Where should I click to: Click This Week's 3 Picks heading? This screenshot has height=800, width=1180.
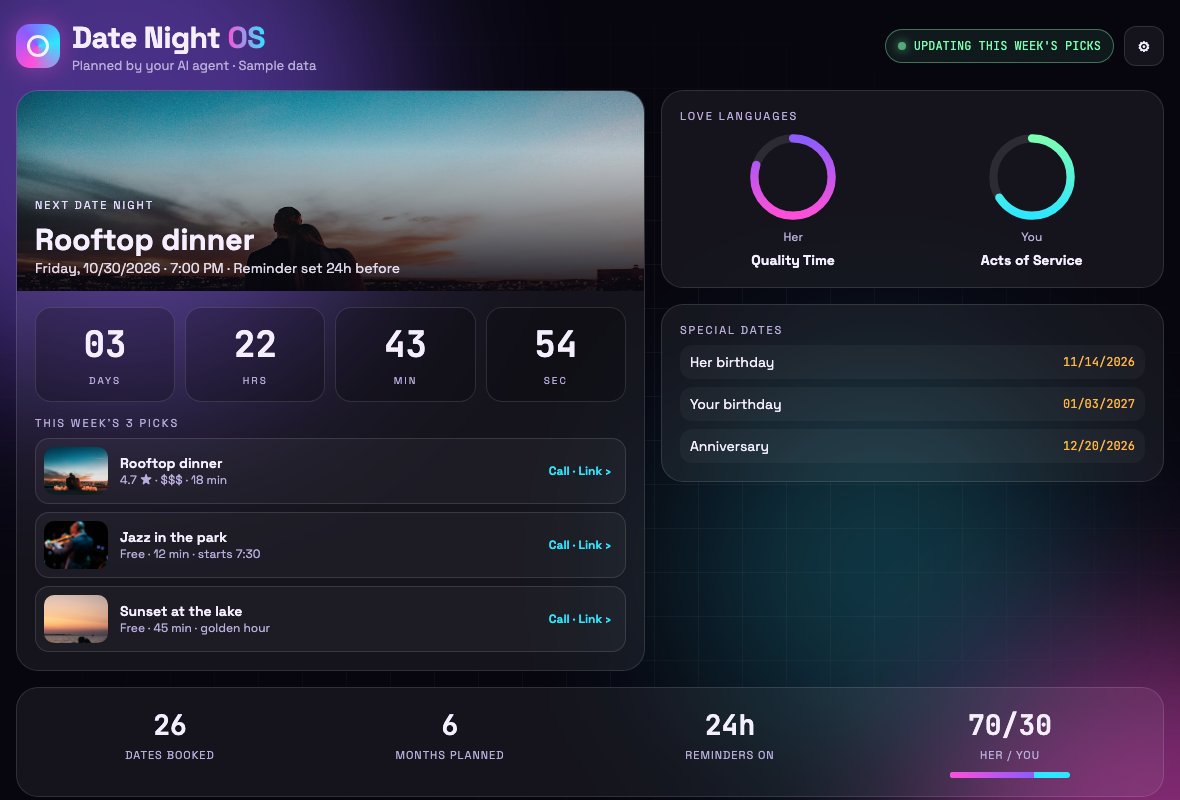[x=106, y=423]
